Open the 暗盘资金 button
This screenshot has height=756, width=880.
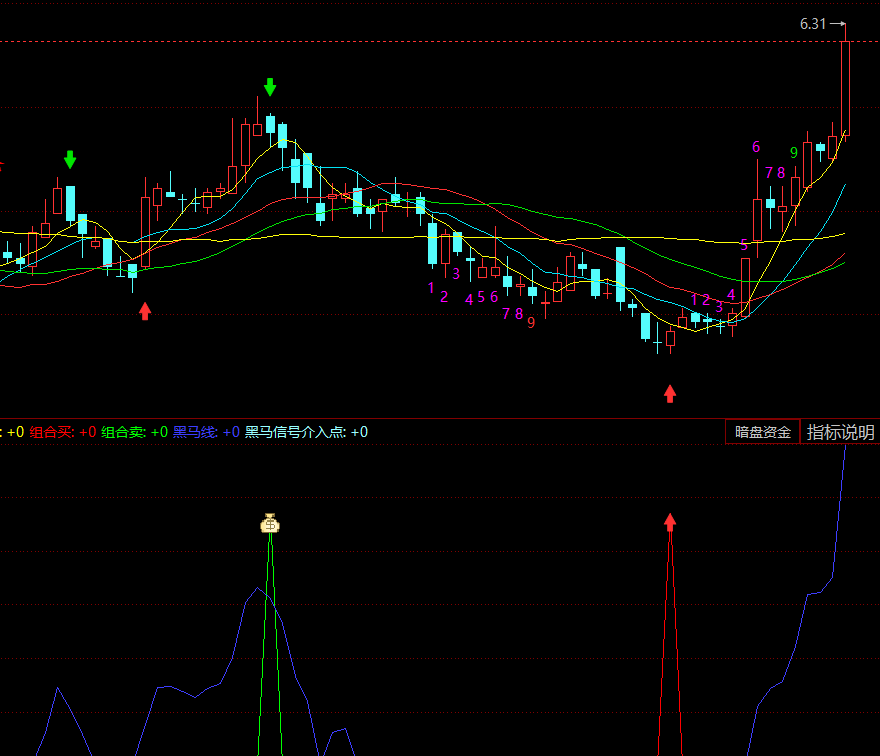[763, 432]
